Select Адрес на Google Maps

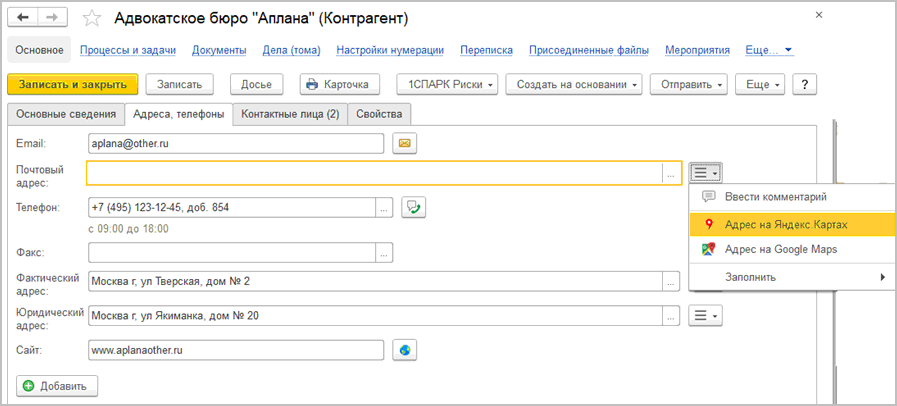[780, 249]
